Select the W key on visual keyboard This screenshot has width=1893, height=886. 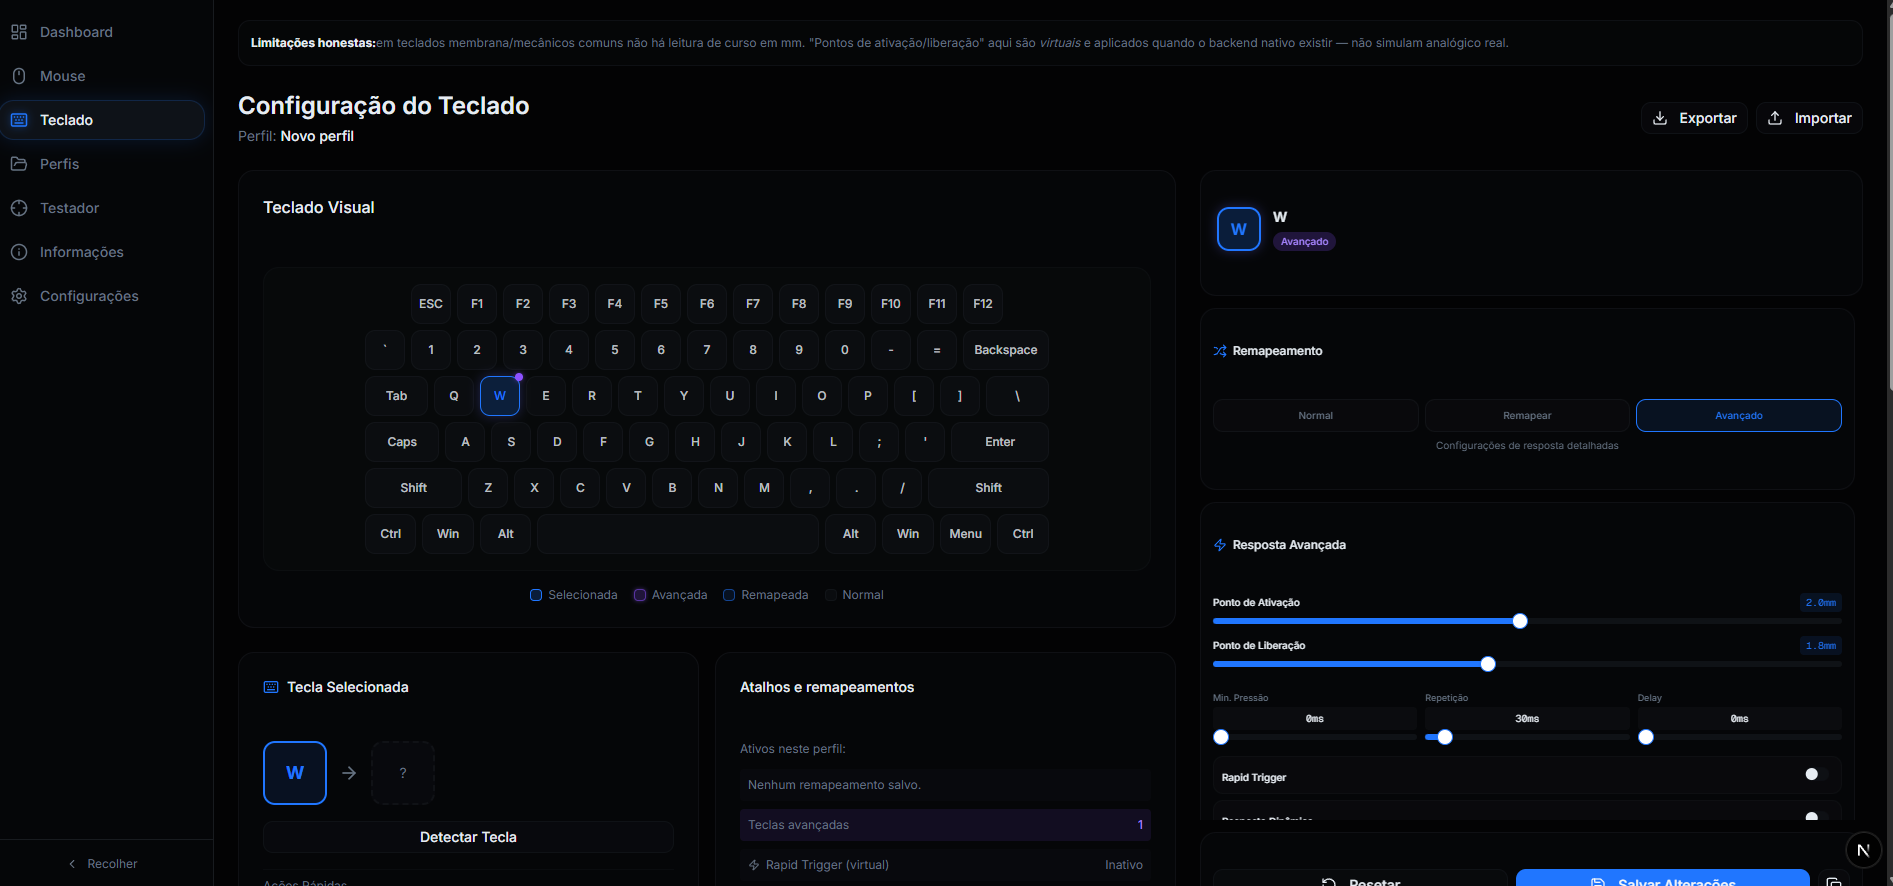click(x=500, y=396)
